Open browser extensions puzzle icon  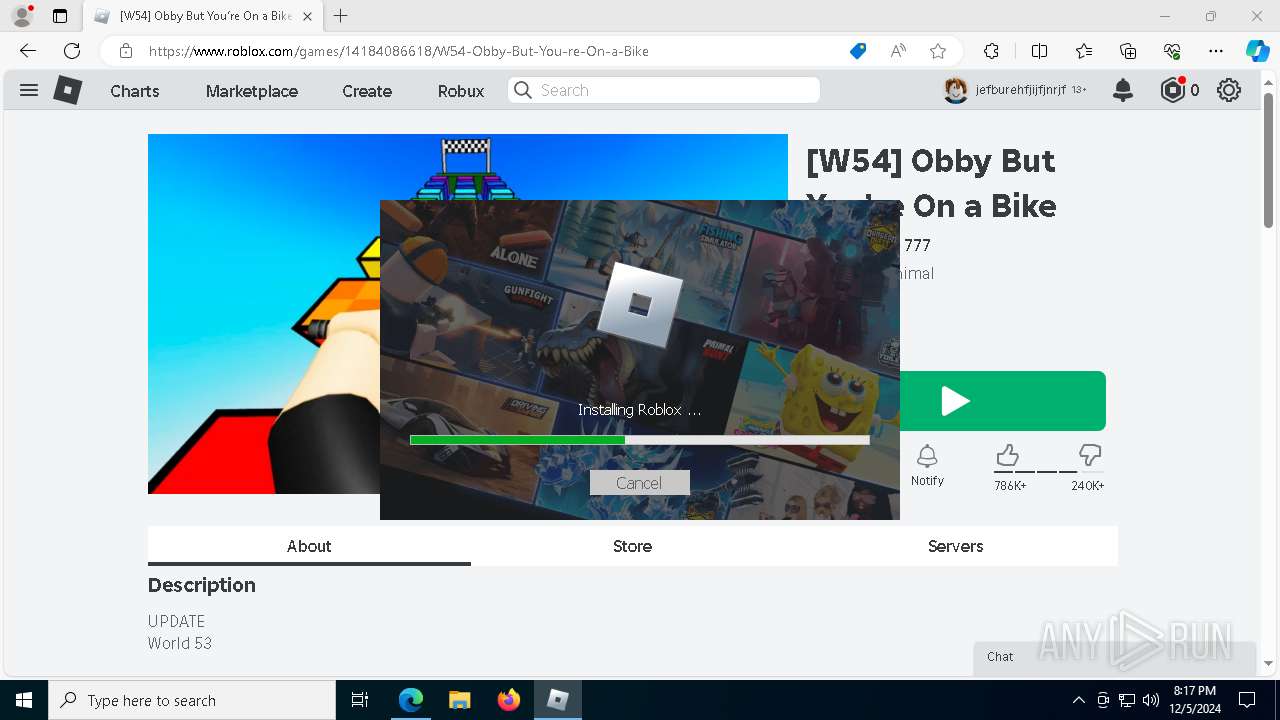tap(991, 51)
